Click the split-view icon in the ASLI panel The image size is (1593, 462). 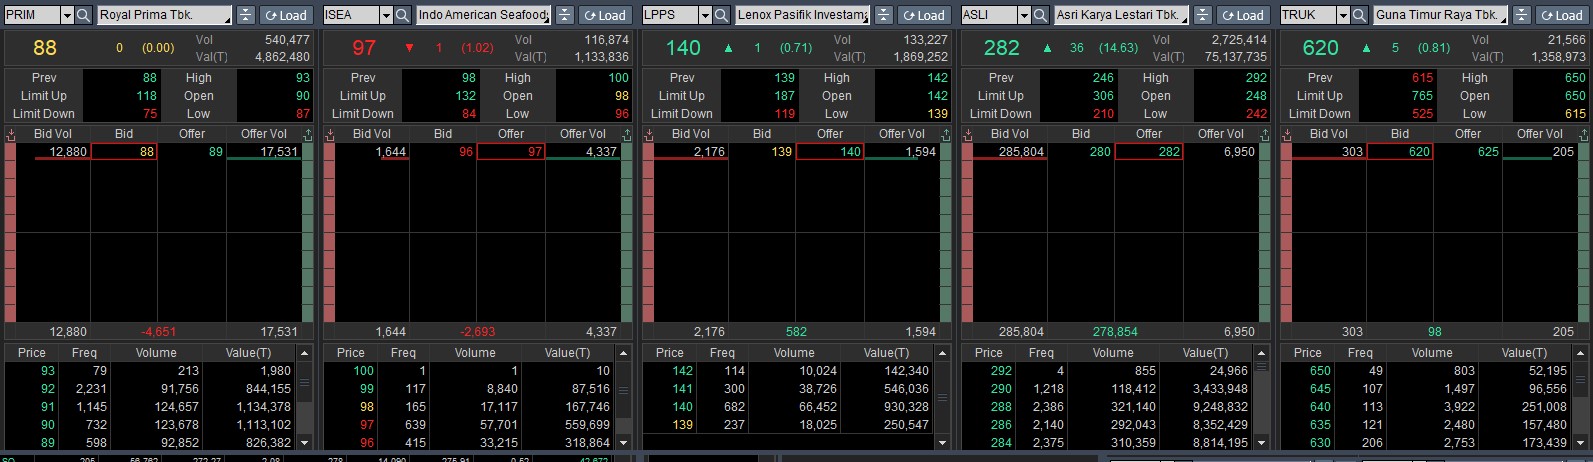(x=1203, y=15)
